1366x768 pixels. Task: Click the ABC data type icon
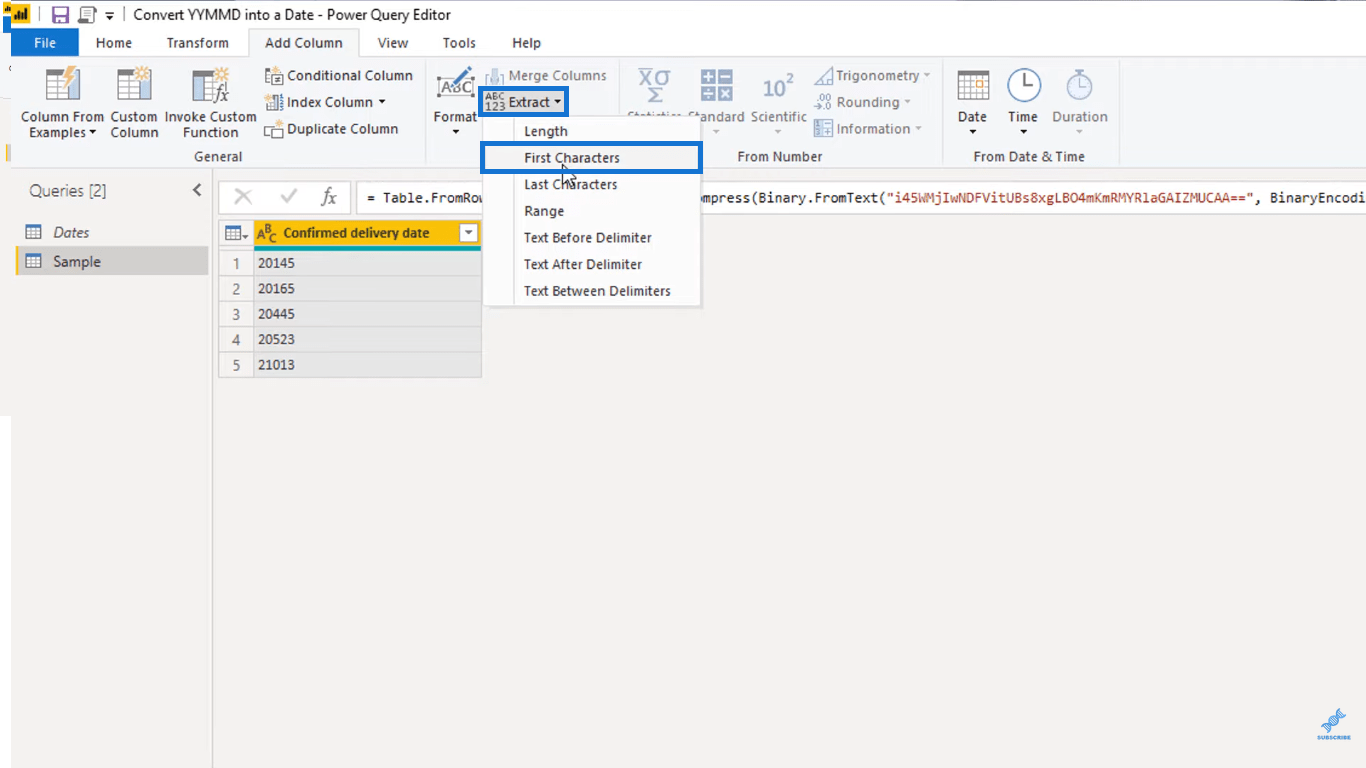pyautogui.click(x=267, y=233)
